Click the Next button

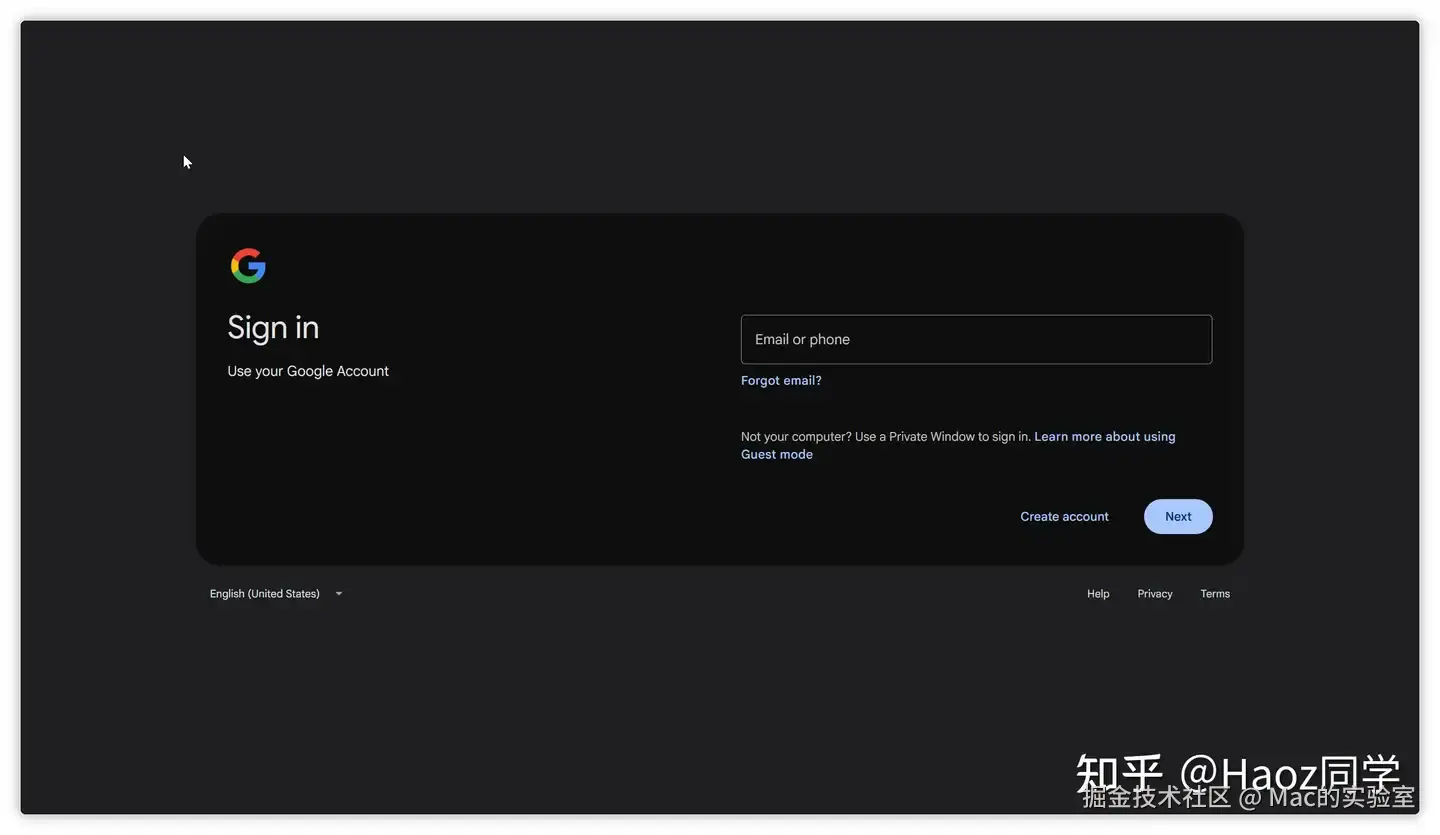coord(1178,517)
